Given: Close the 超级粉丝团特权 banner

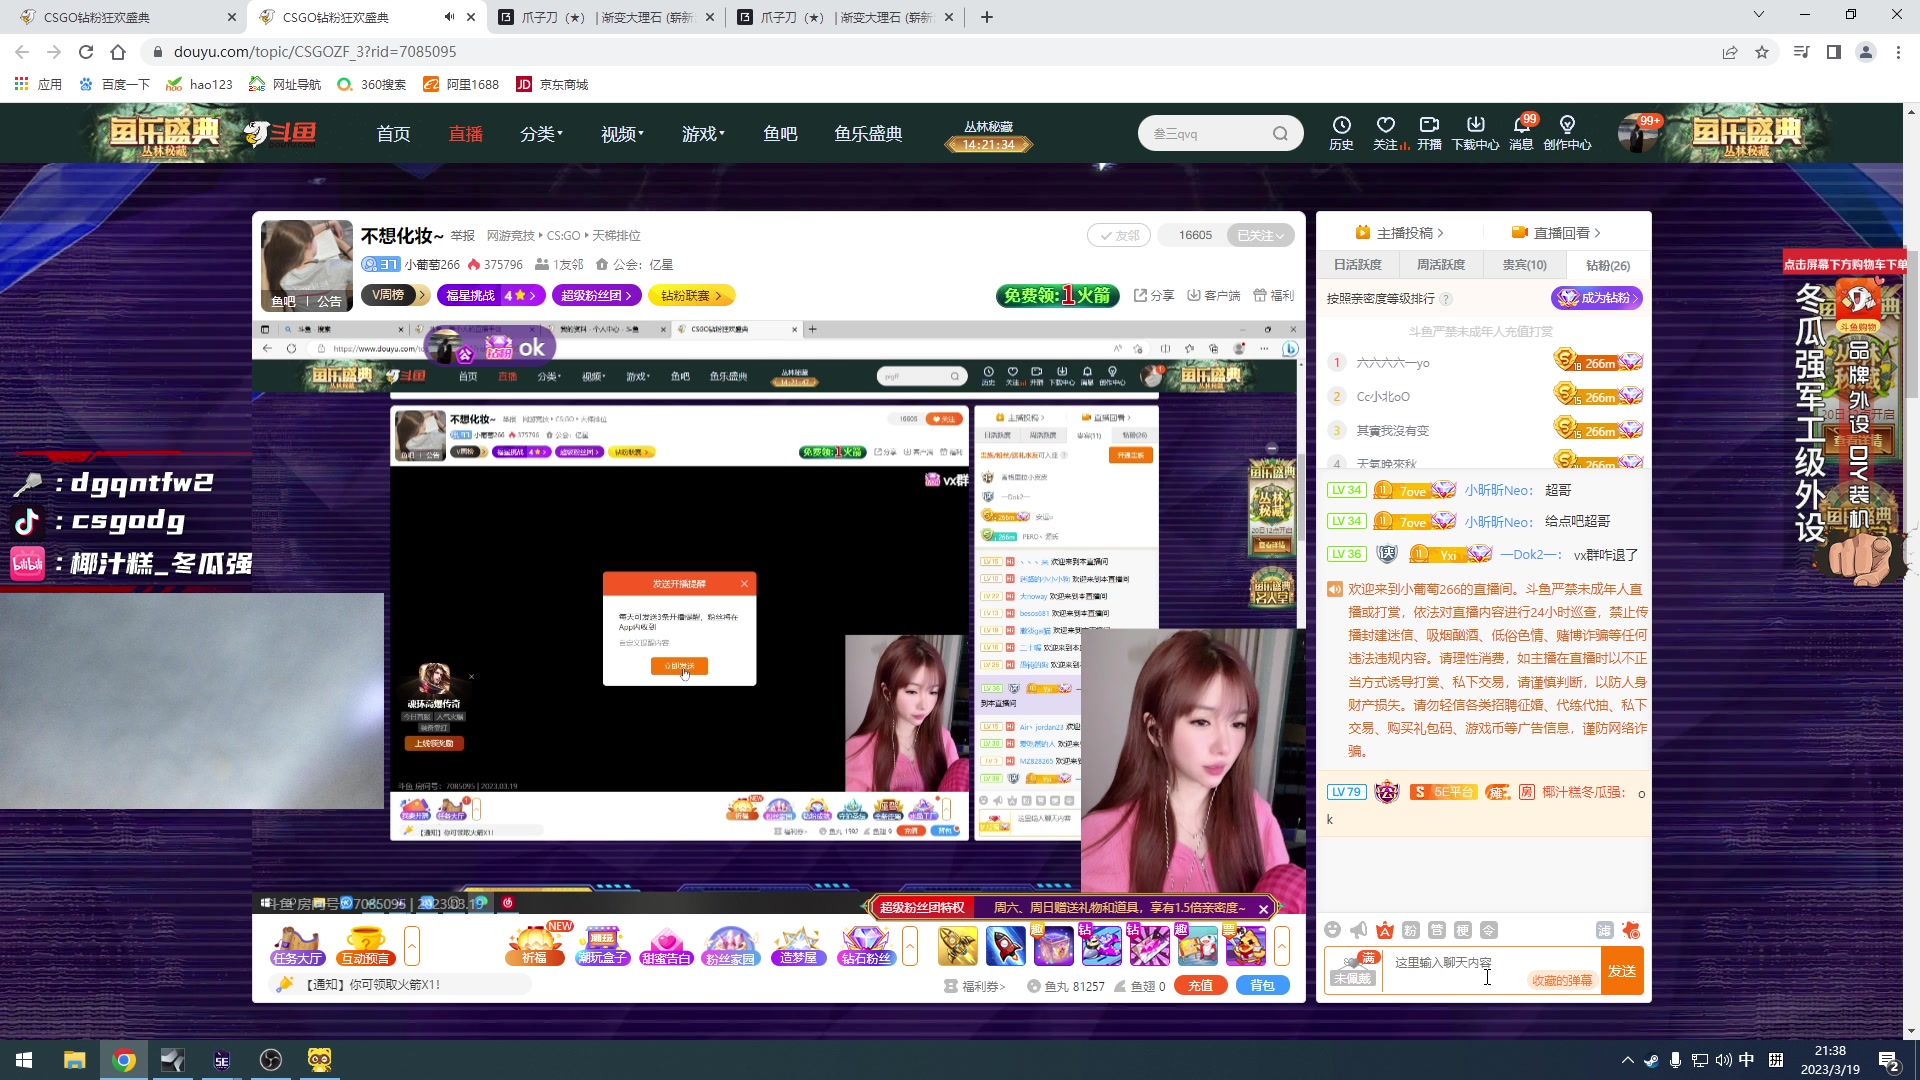Looking at the screenshot, I should point(1263,908).
